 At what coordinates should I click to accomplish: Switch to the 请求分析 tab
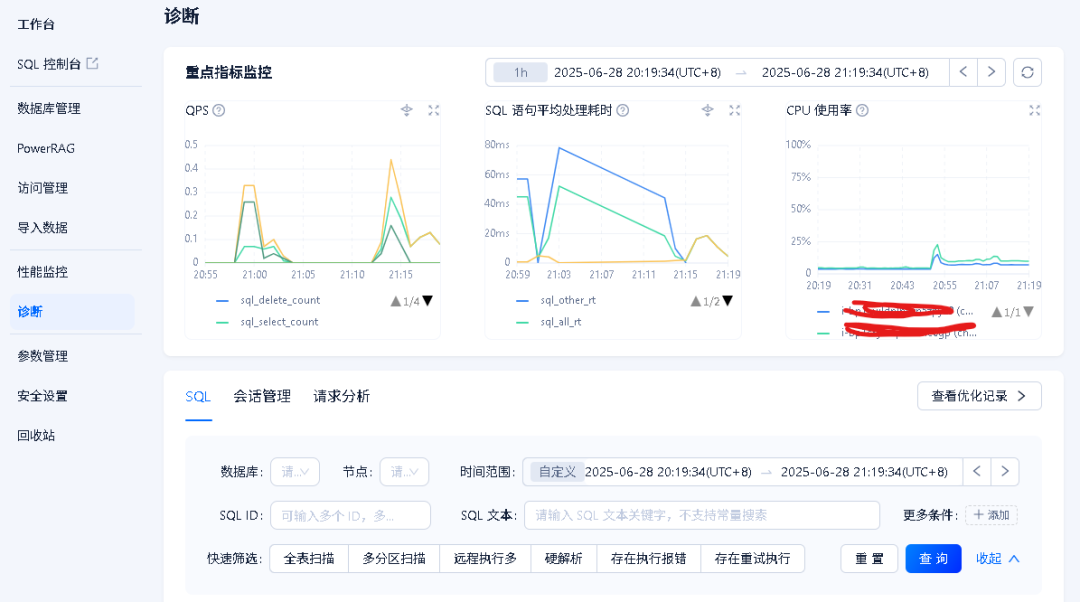click(342, 397)
